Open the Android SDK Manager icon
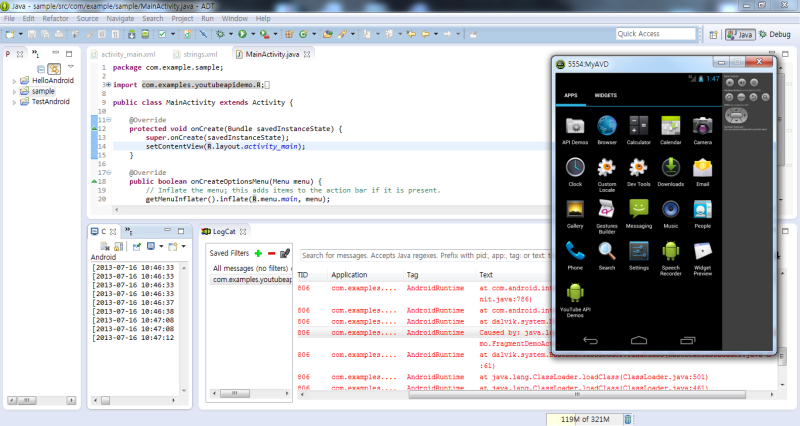Screen dimensions: 800x426 (x=132, y=34)
